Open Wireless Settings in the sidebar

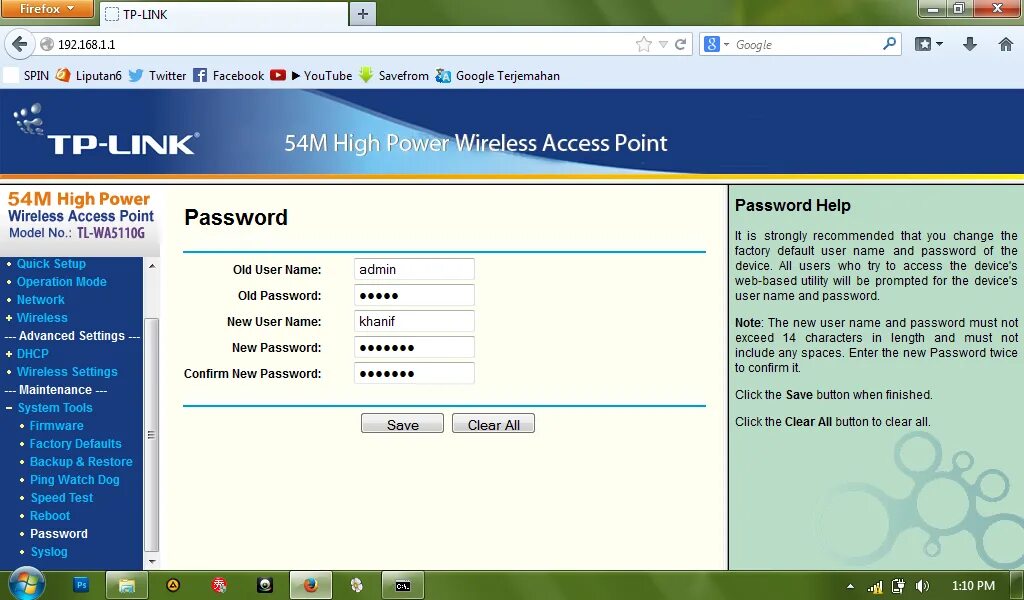pos(67,371)
